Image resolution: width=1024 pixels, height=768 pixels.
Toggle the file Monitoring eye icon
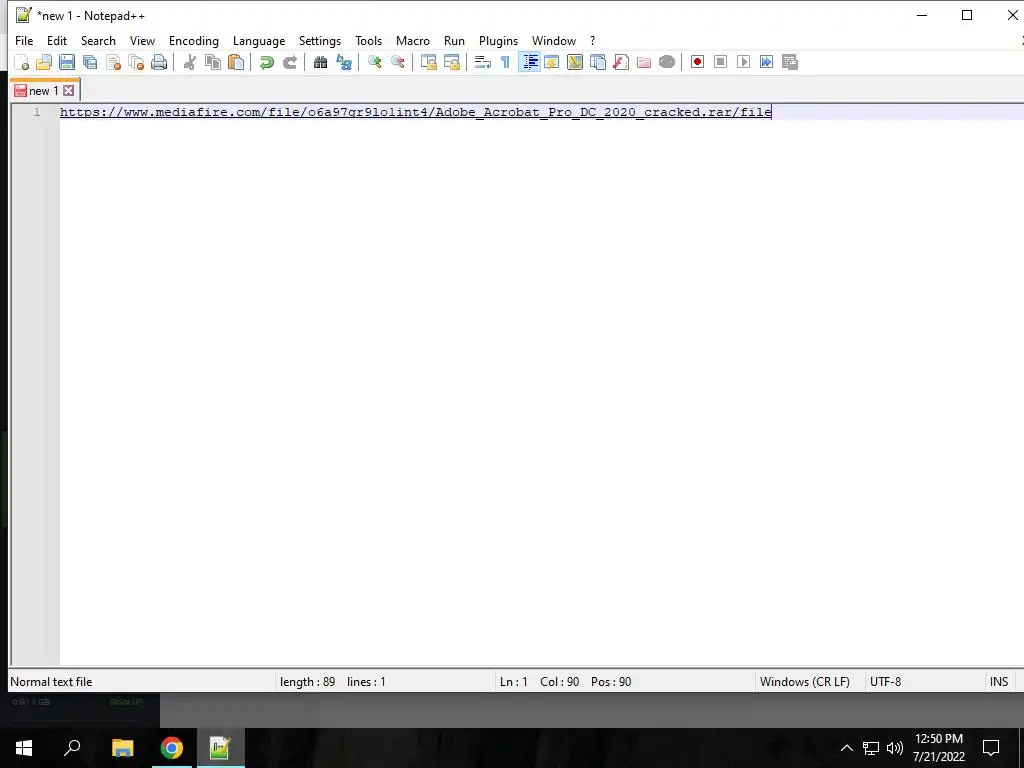pos(667,62)
